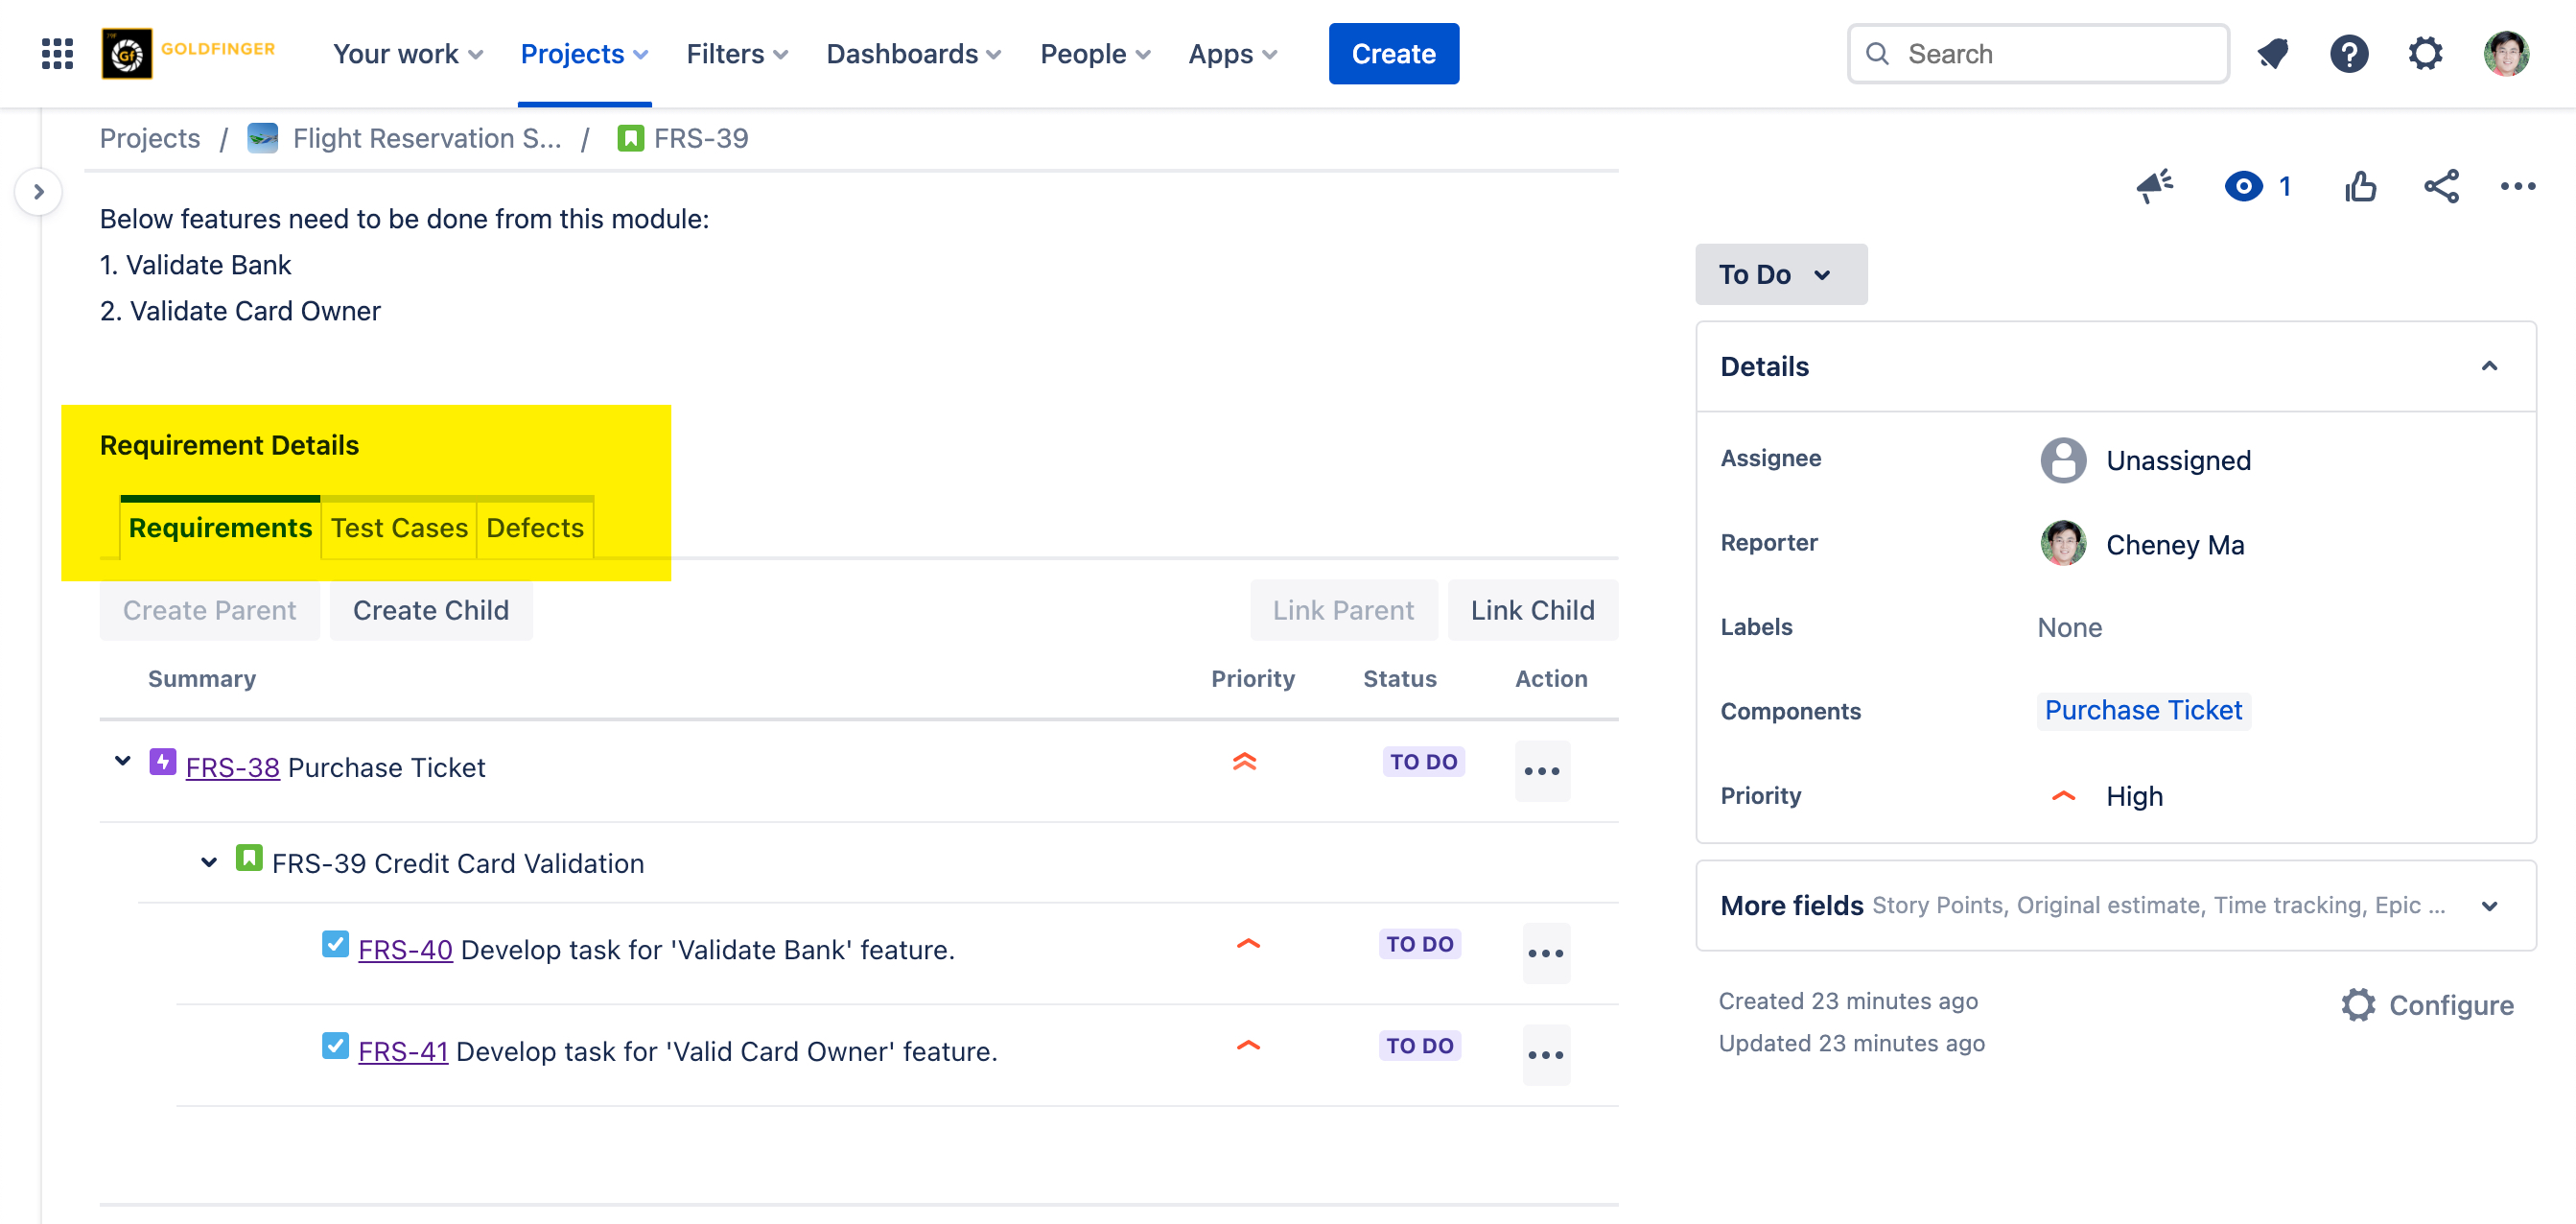The image size is (2576, 1224).
Task: Toggle the watch issue eye icon
Action: coord(2243,186)
